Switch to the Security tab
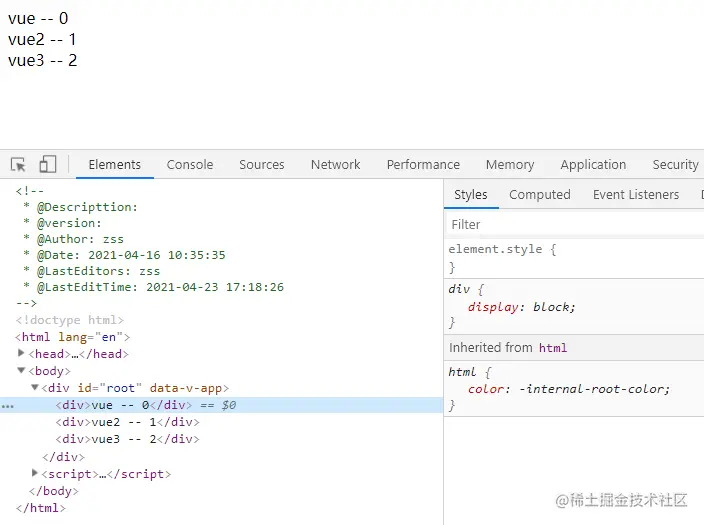The width and height of the screenshot is (704, 525). point(675,165)
